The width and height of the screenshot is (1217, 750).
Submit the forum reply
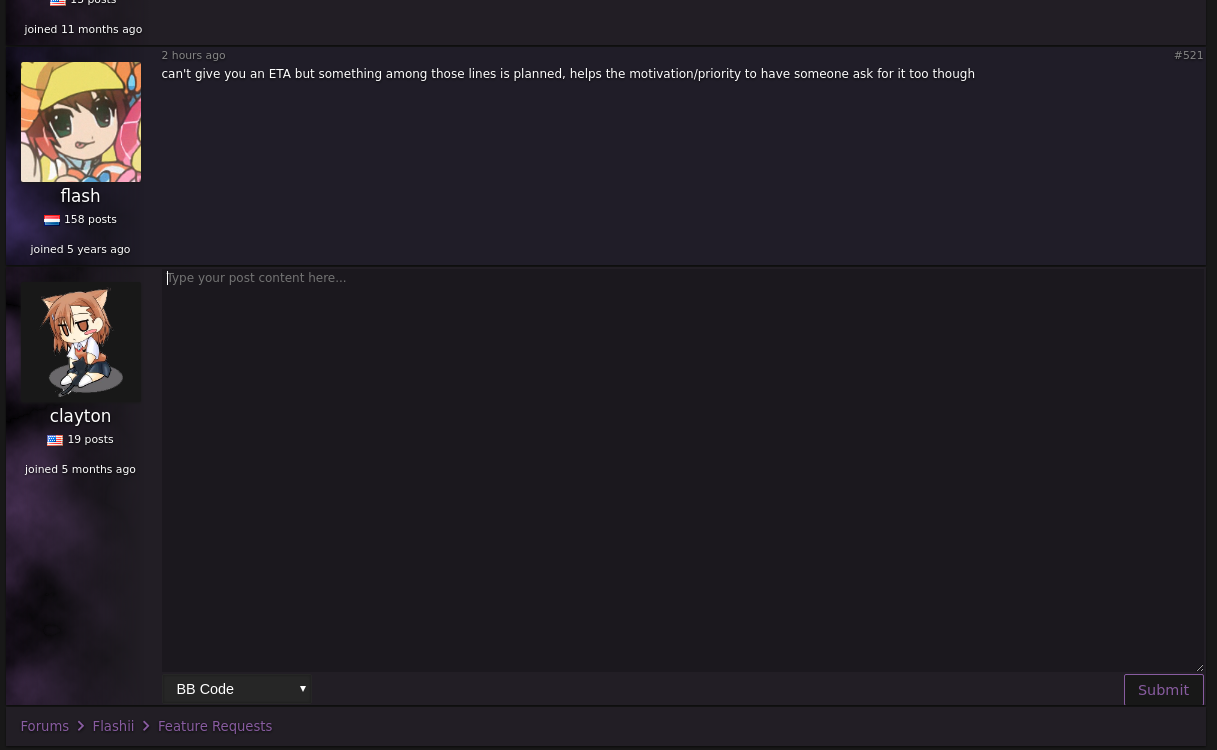point(1163,690)
